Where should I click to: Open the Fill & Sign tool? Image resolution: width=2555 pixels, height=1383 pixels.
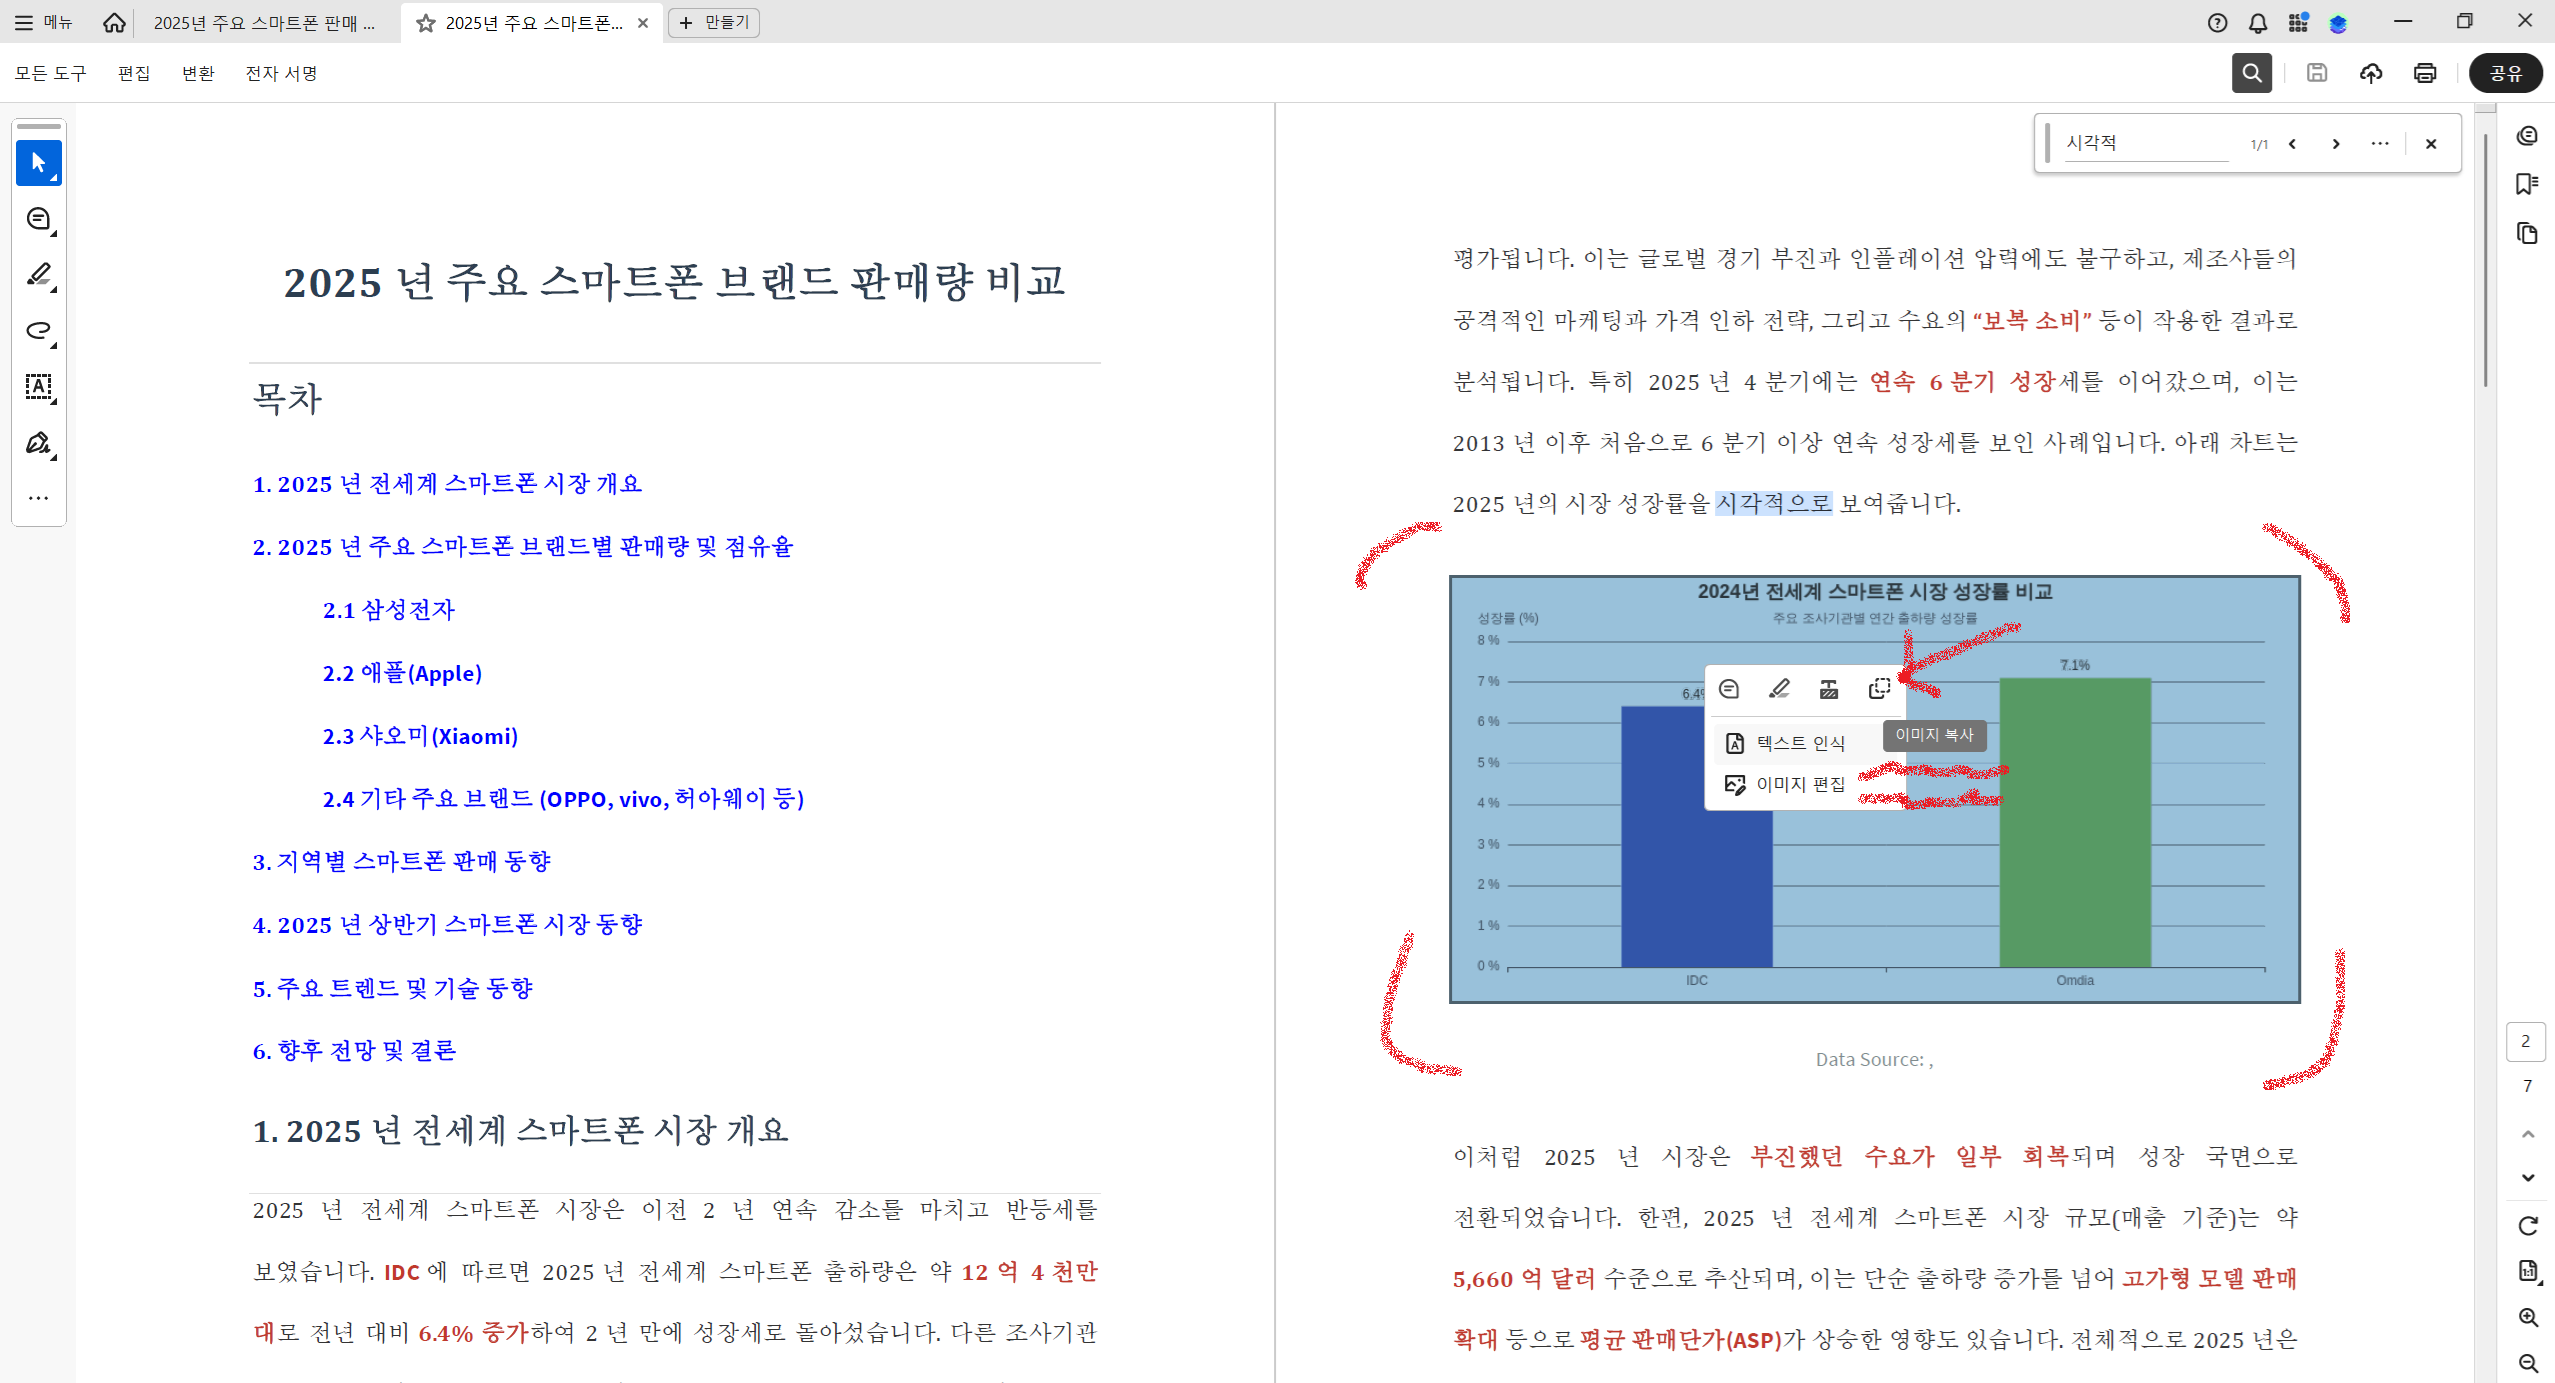pos(39,443)
